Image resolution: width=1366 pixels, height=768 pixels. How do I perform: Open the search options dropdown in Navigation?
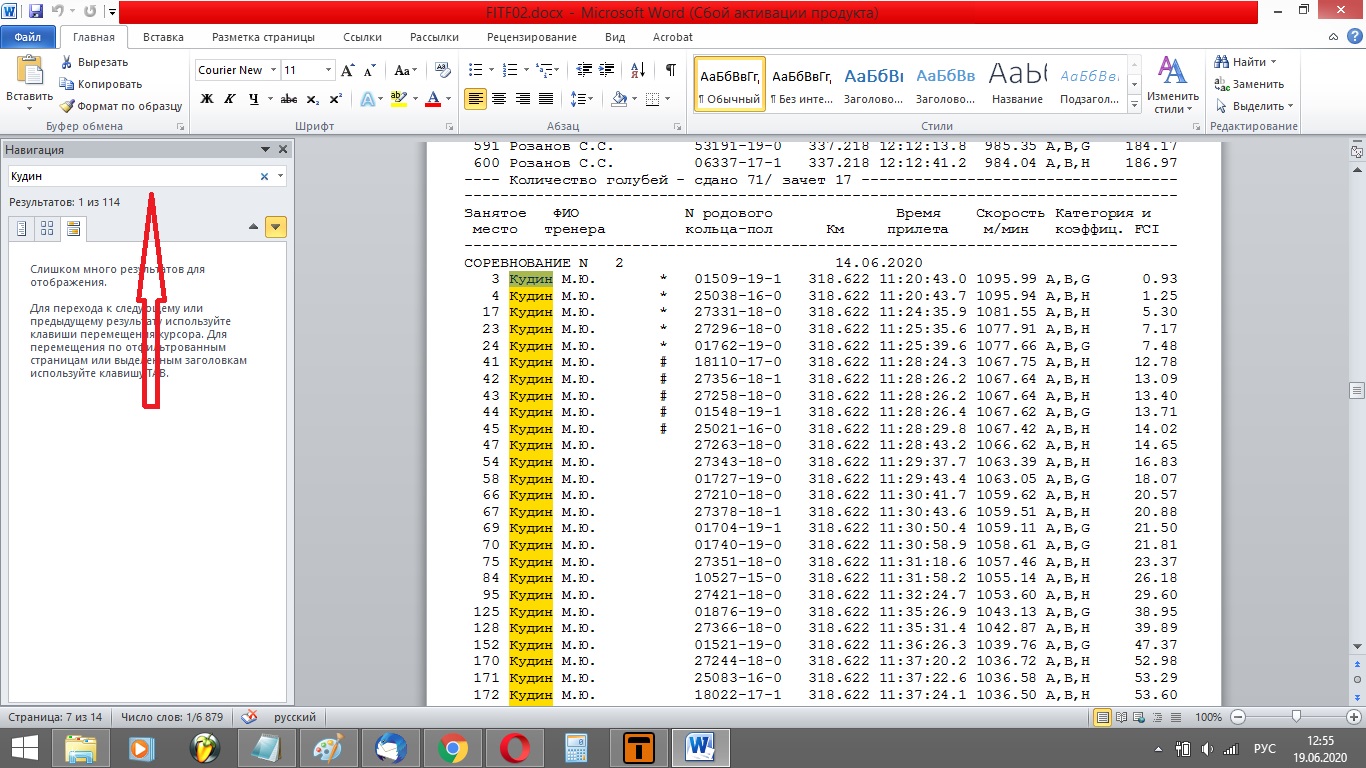tap(280, 176)
